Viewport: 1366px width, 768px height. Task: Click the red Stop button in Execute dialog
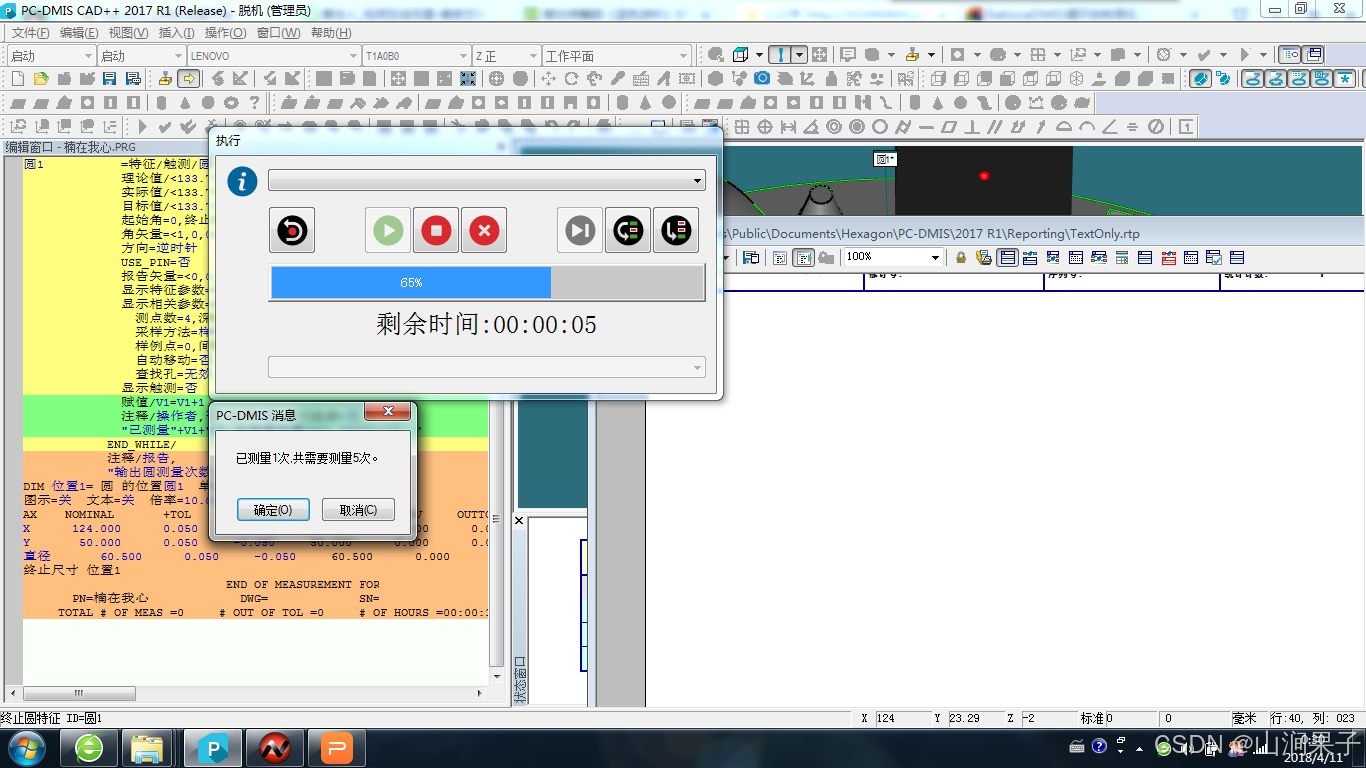(436, 231)
